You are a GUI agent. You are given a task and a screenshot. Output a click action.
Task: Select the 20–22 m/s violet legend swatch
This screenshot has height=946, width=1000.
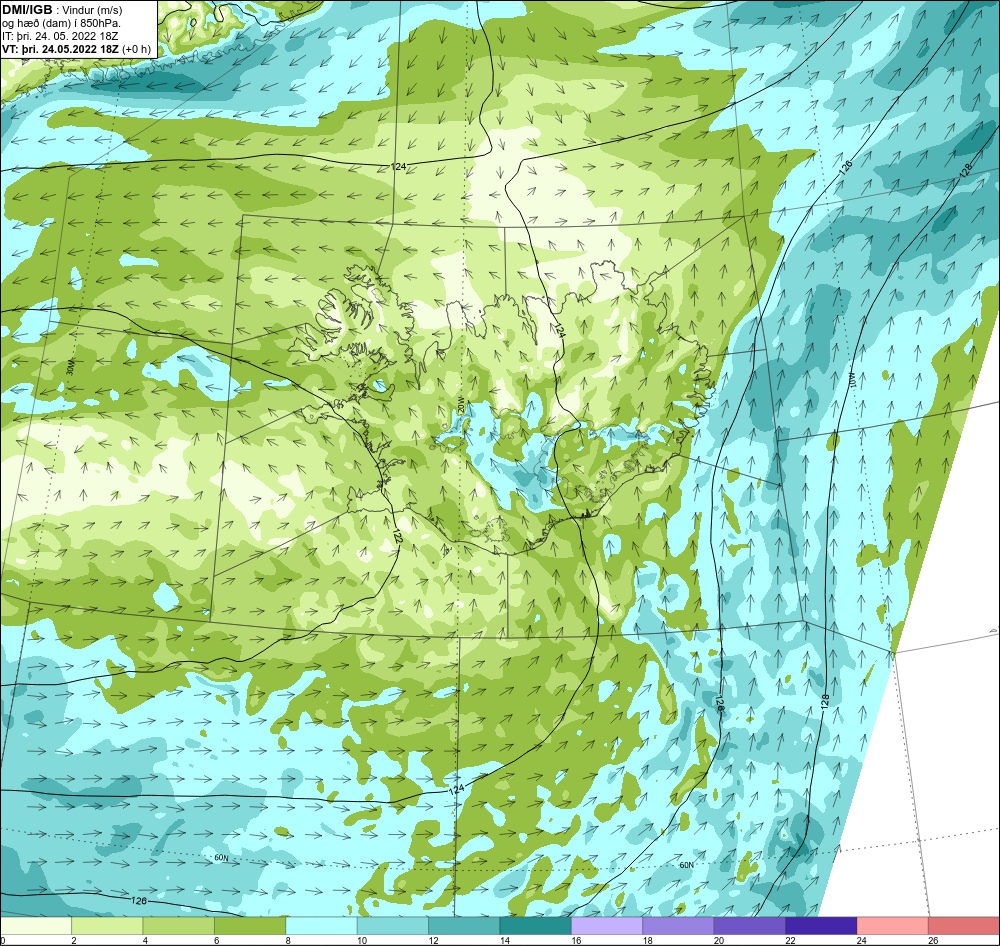pyautogui.click(x=750, y=926)
